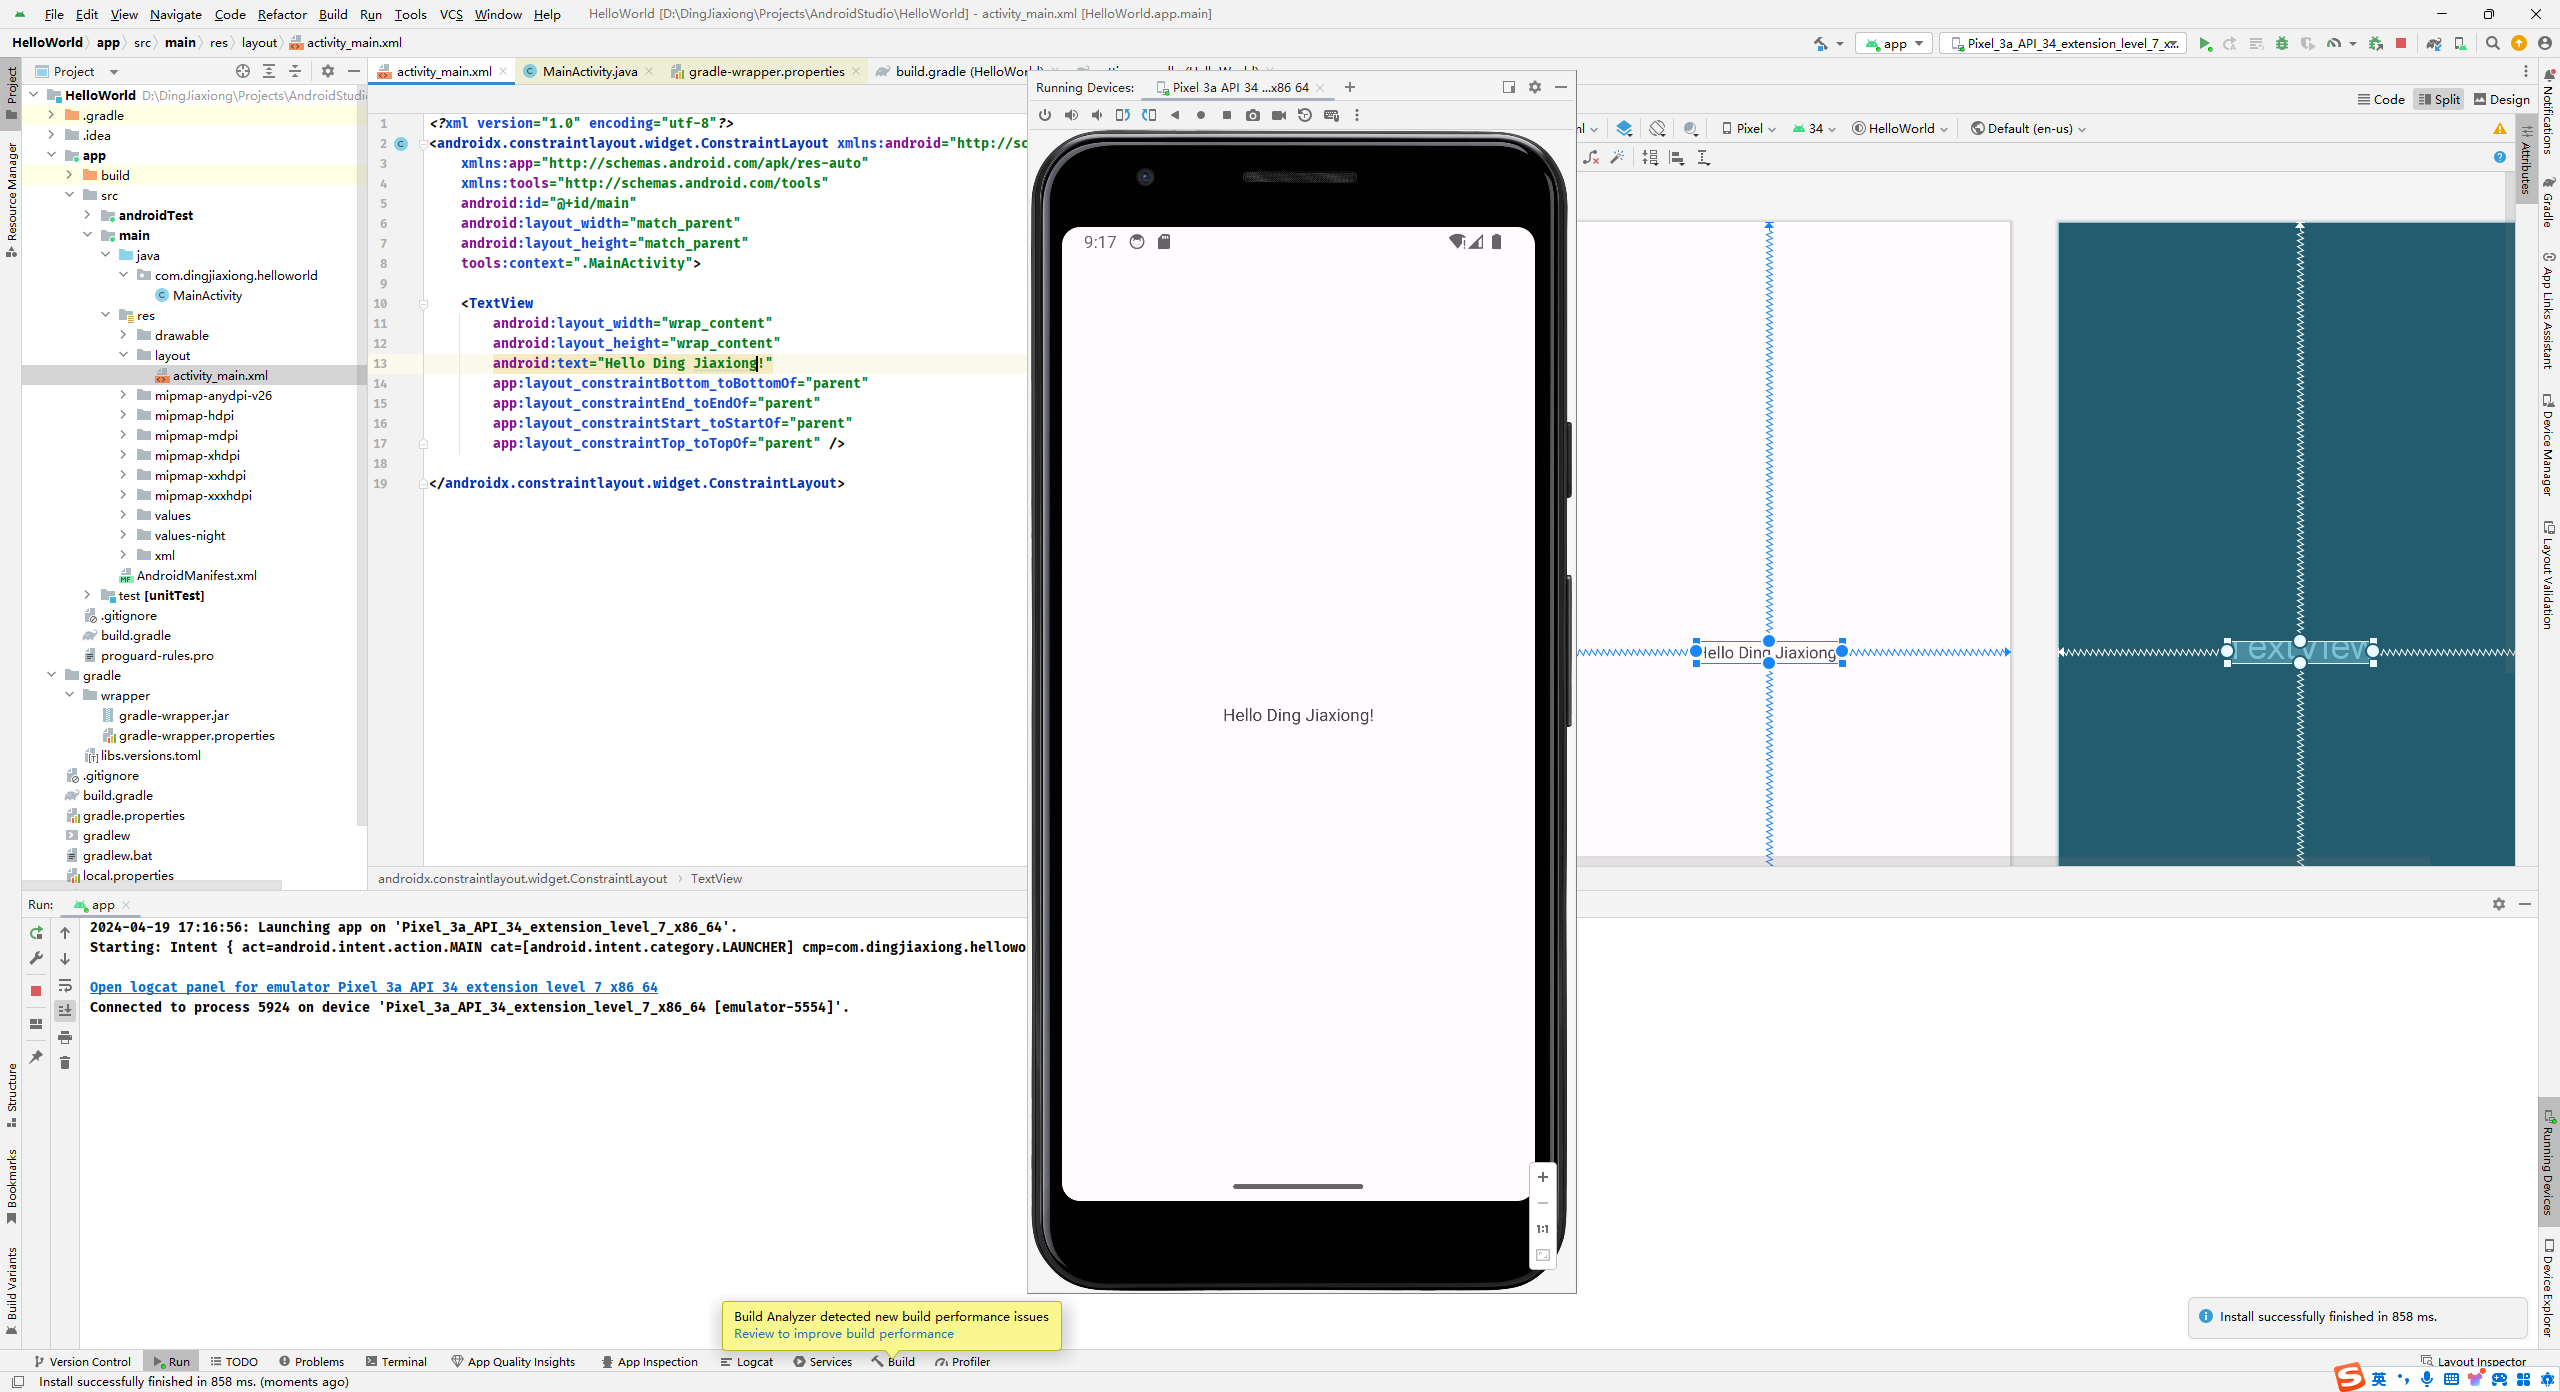This screenshot has height=1392, width=2560.
Task: Click the Logcat tab in bottom panel
Action: tap(756, 1361)
